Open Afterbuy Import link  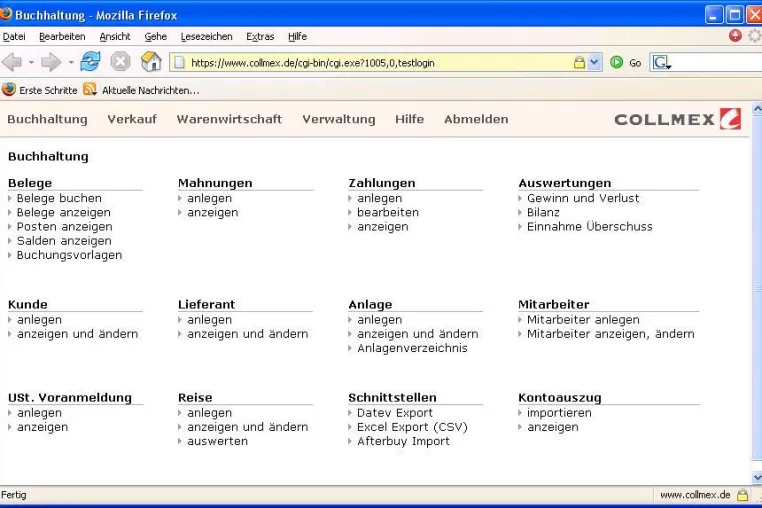[x=403, y=441]
